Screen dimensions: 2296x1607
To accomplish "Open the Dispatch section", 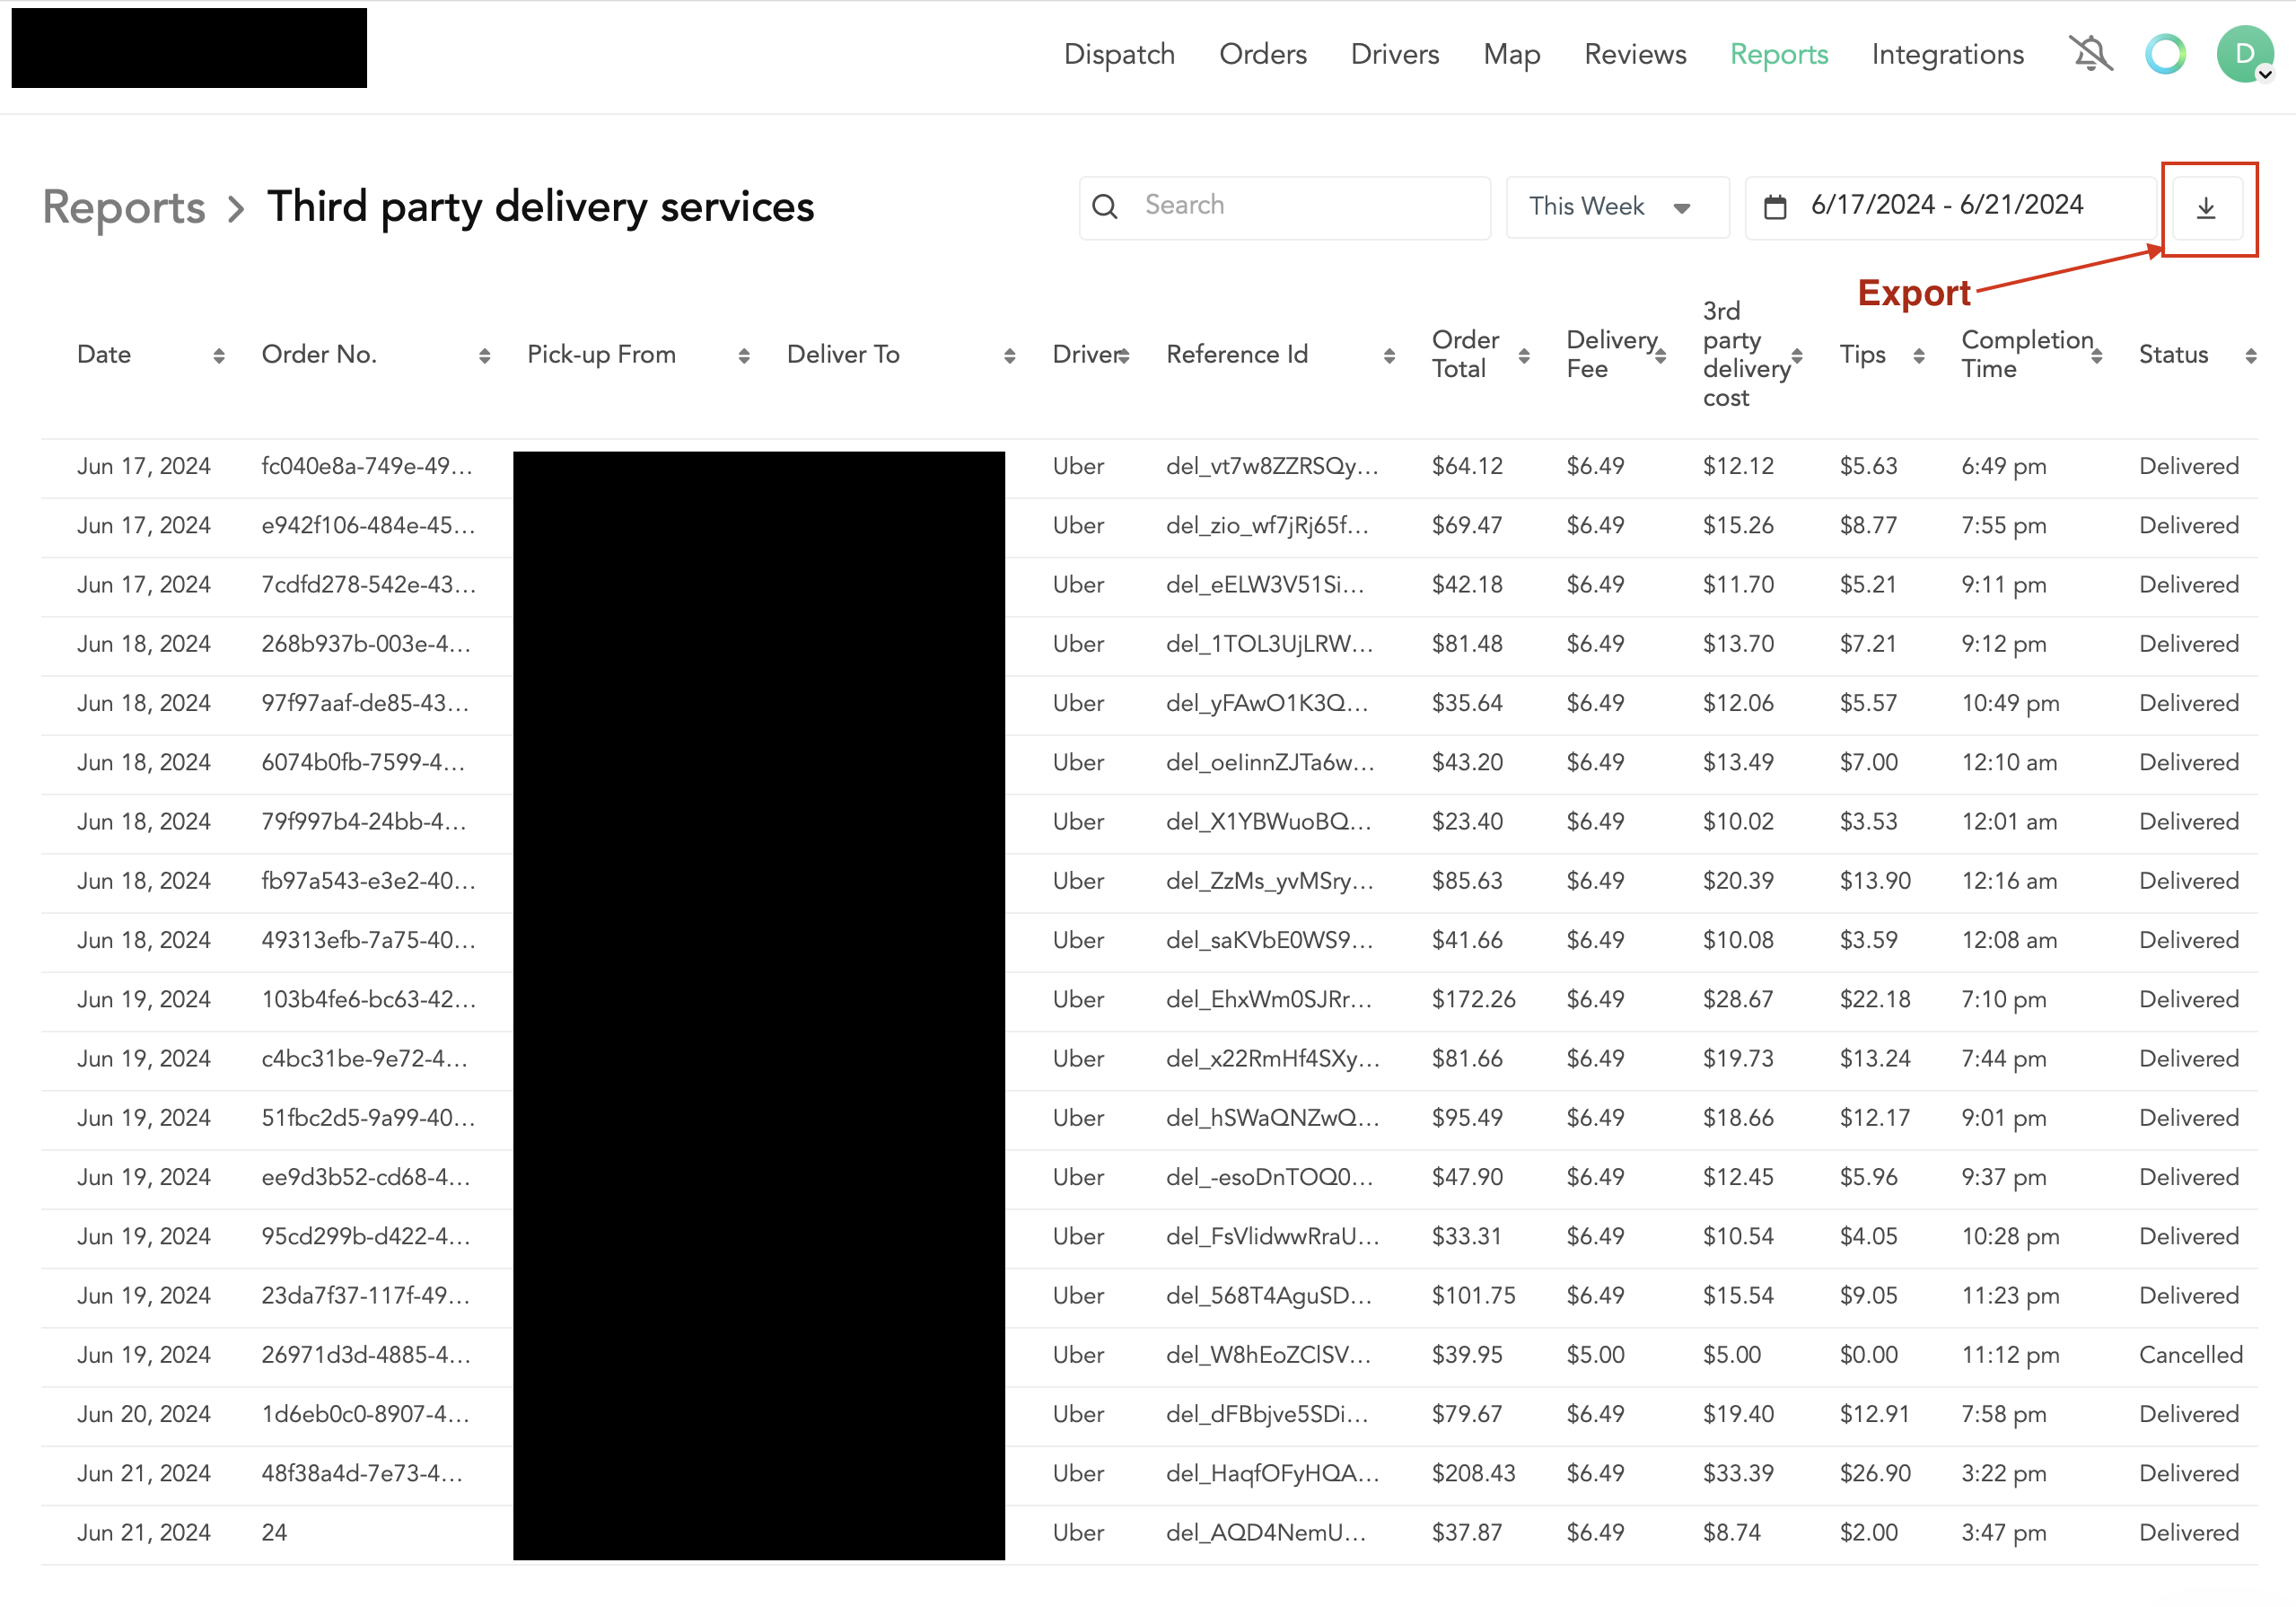I will point(1119,55).
